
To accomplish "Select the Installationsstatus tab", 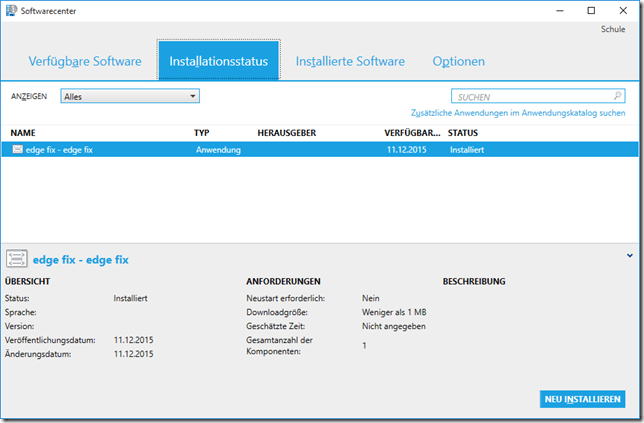I will [x=219, y=62].
